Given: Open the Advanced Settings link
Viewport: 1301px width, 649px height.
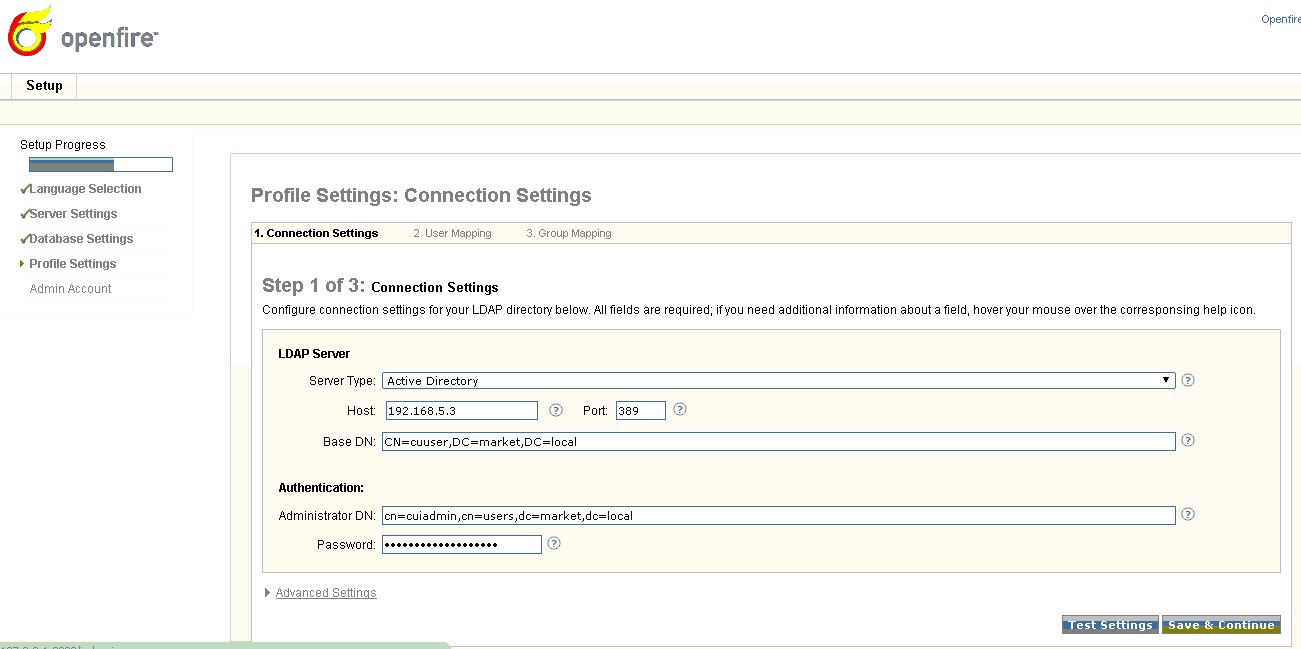Looking at the screenshot, I should (x=326, y=593).
